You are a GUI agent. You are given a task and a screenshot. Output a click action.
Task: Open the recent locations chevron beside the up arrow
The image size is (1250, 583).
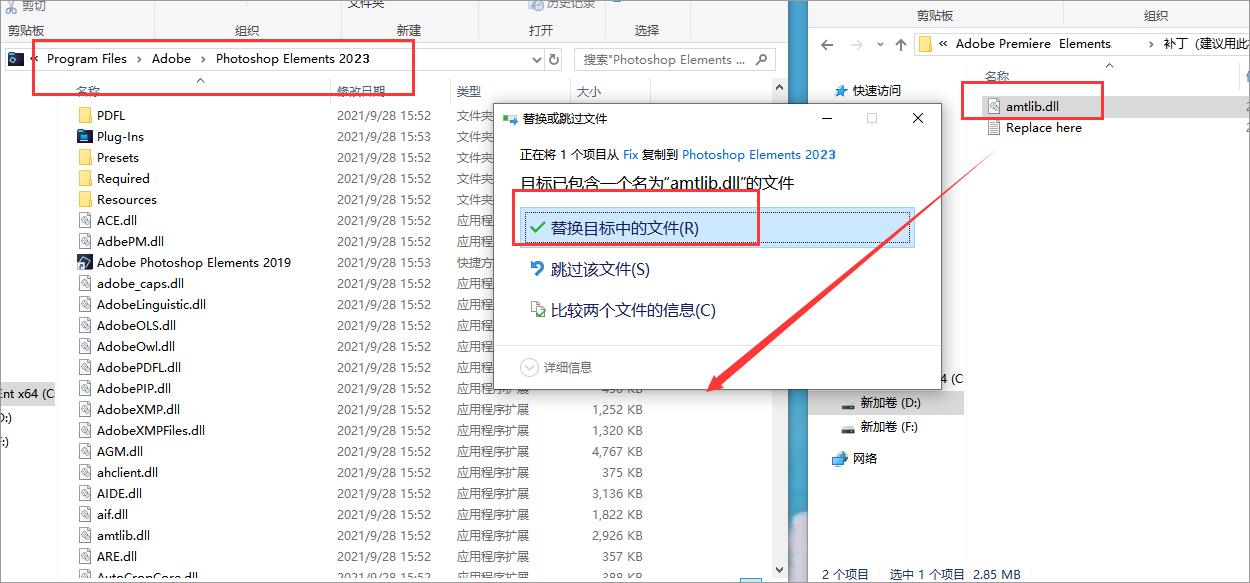point(880,44)
